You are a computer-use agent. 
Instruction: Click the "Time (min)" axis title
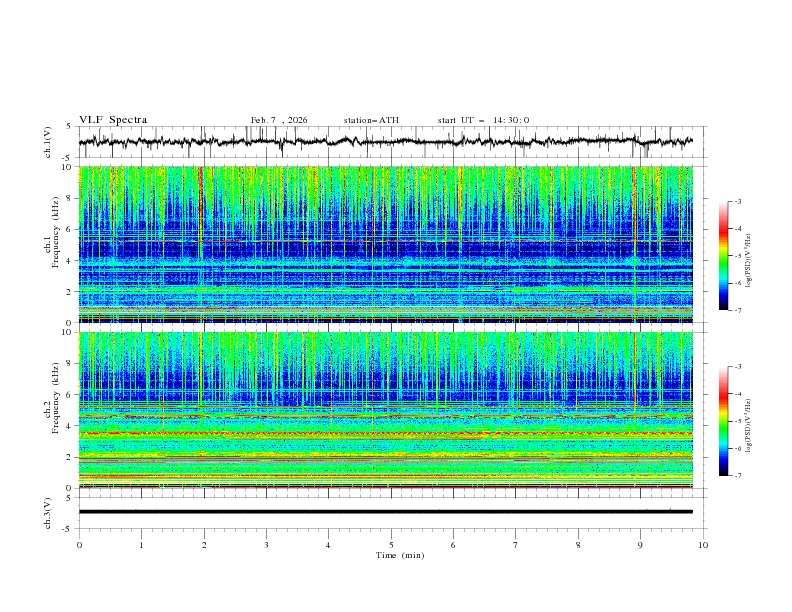pos(400,555)
